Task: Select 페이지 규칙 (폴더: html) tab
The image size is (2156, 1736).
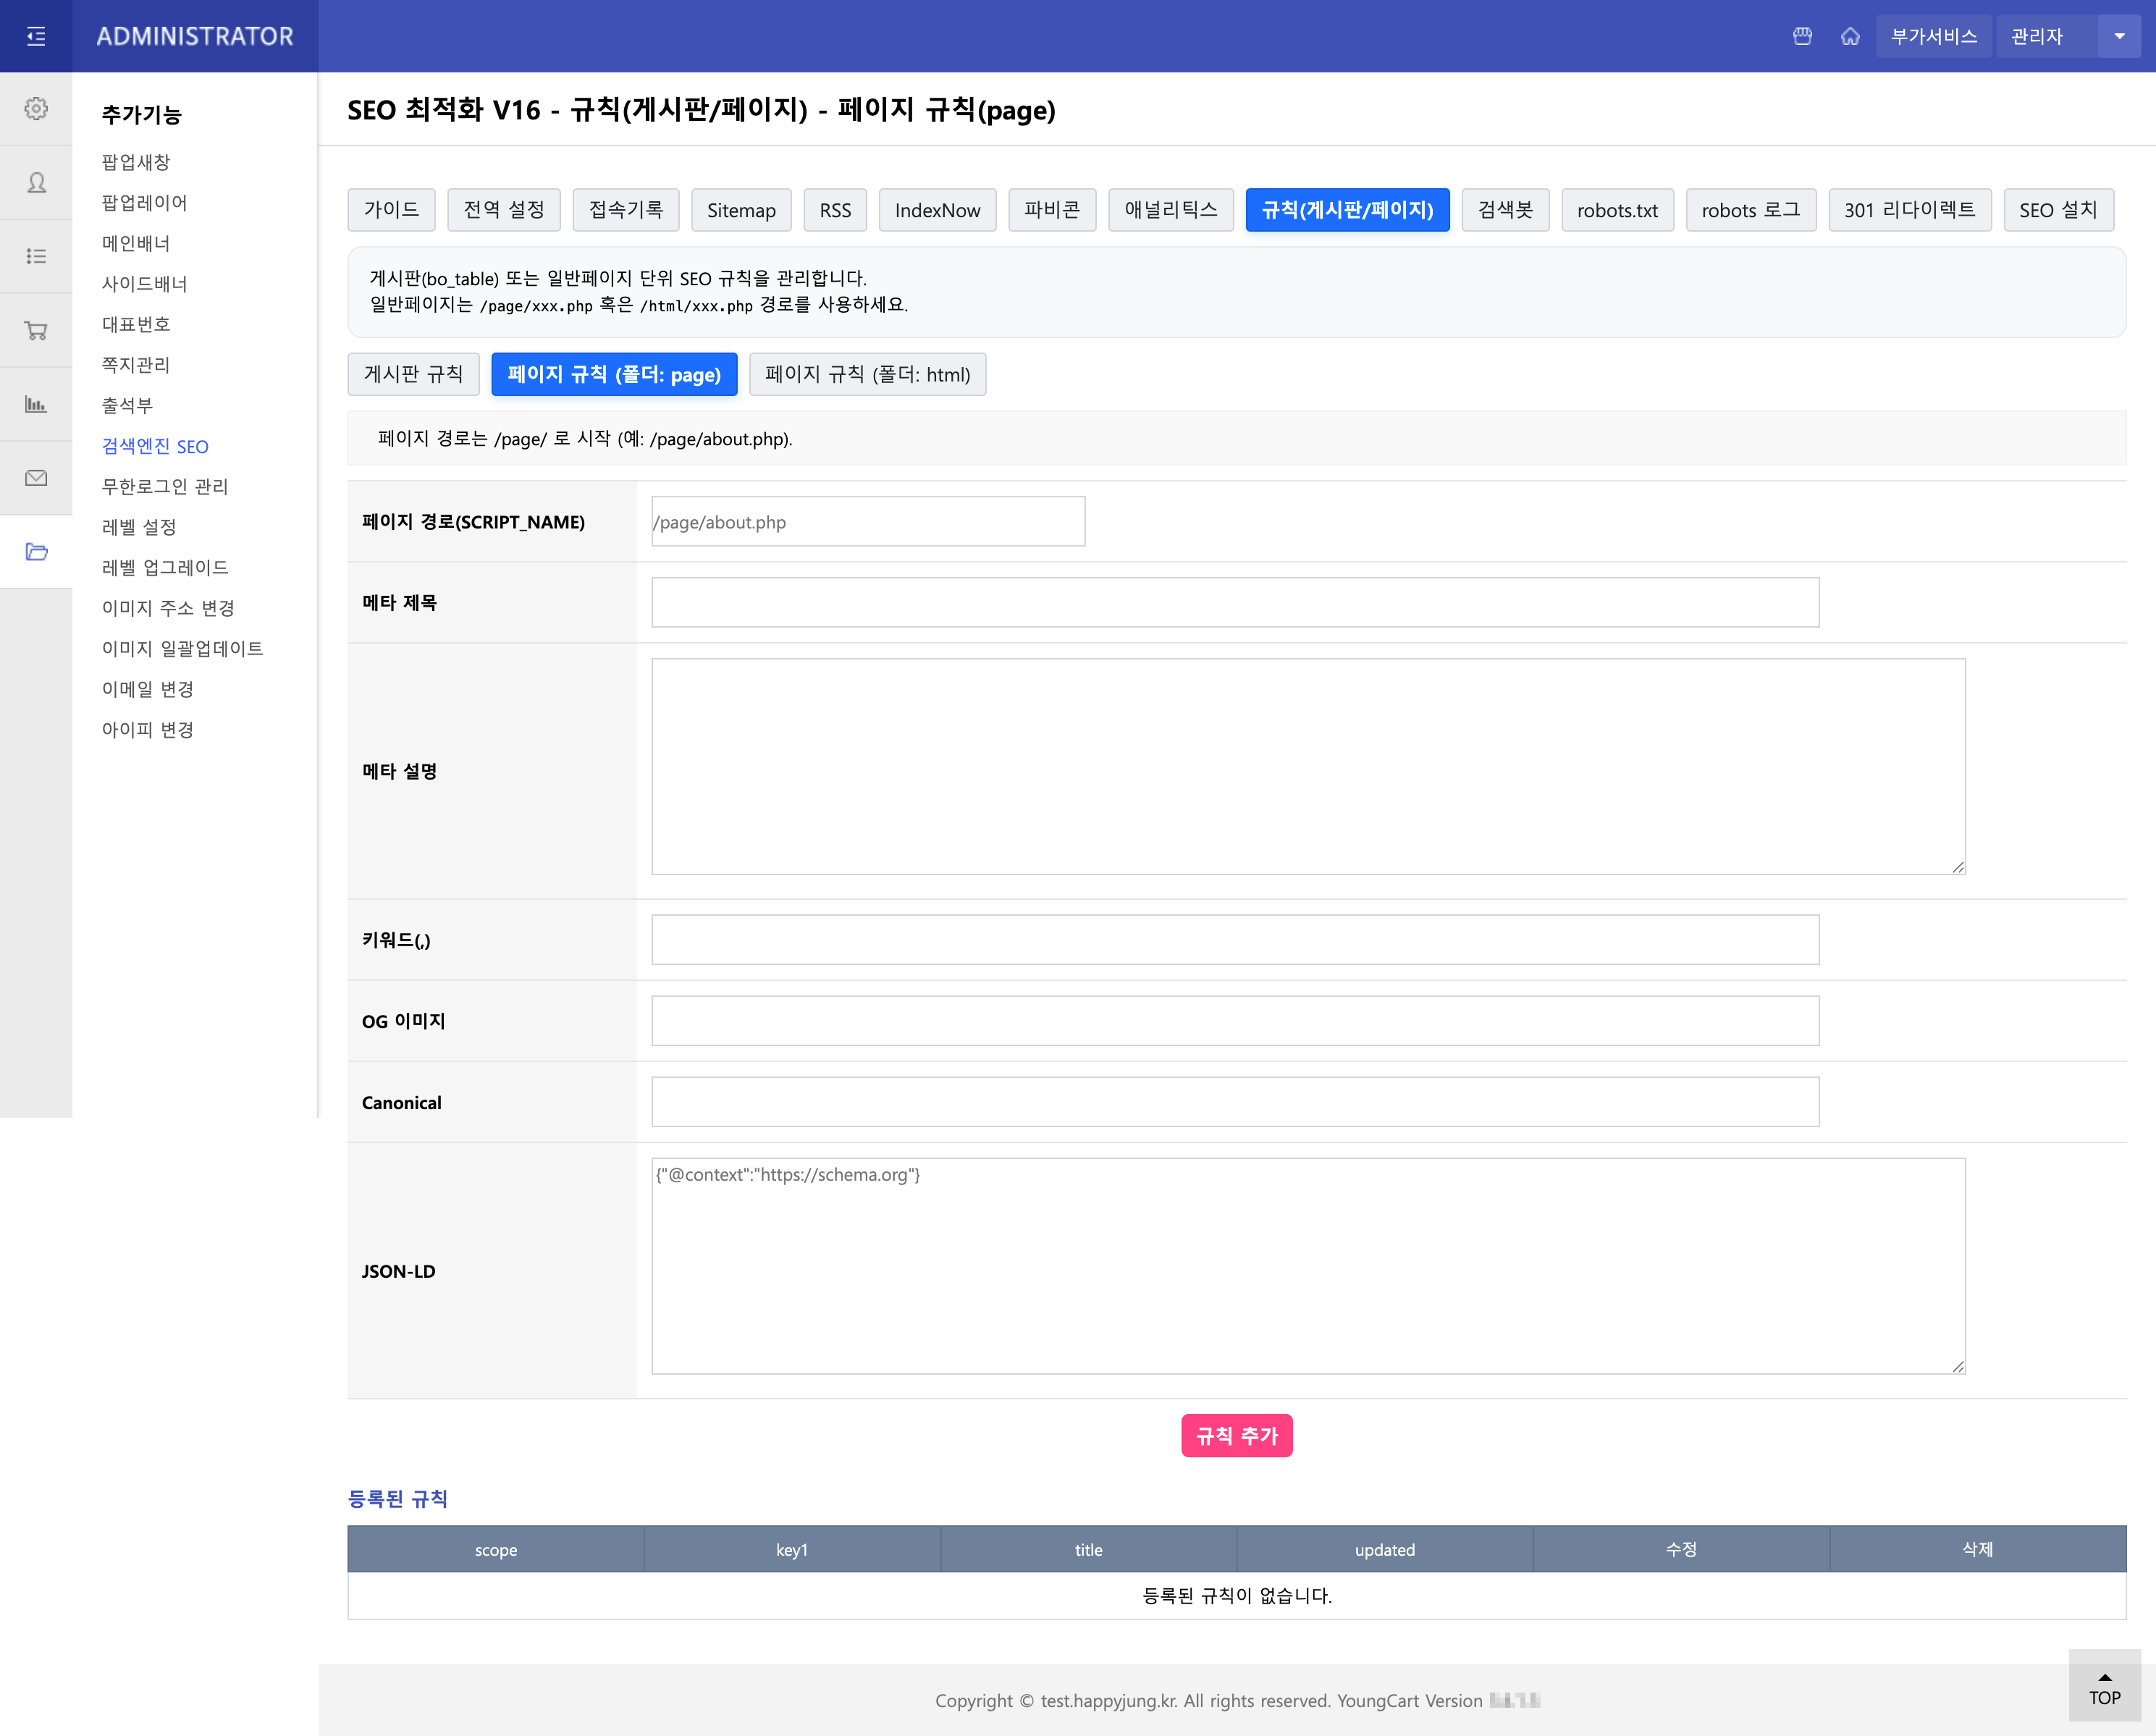Action: 867,375
